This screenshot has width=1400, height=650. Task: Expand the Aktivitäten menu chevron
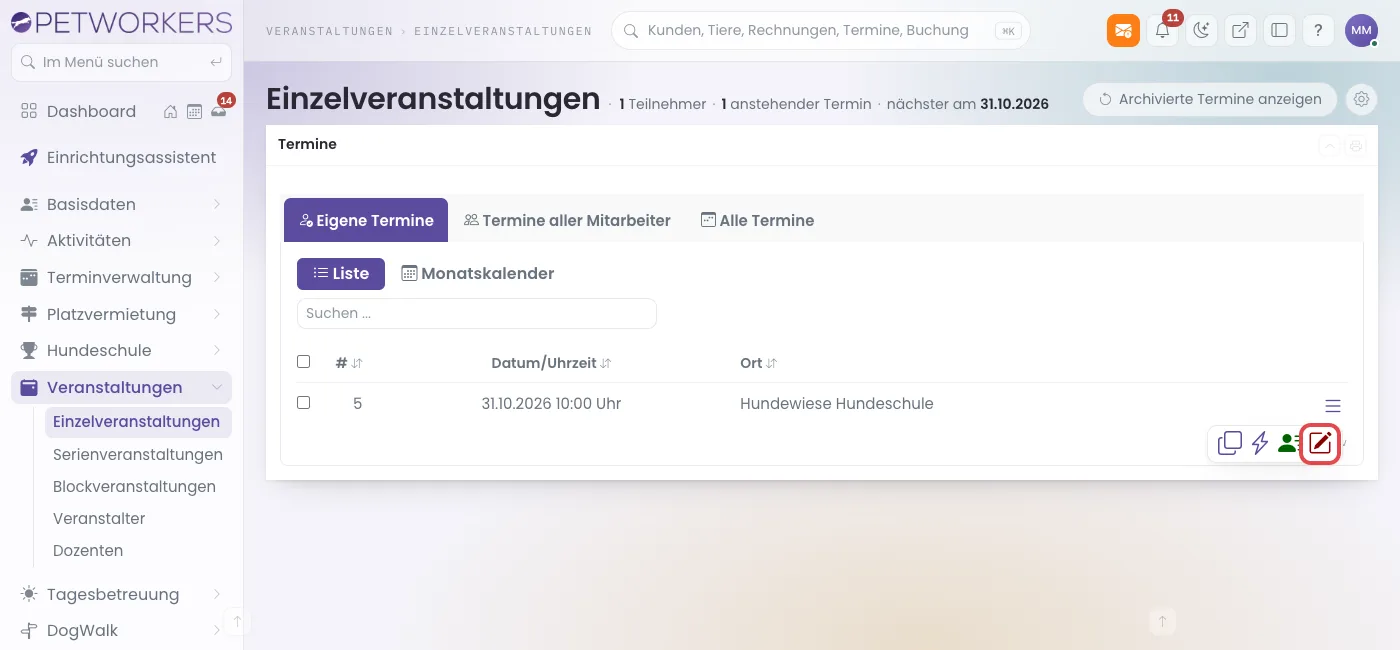tap(217, 241)
